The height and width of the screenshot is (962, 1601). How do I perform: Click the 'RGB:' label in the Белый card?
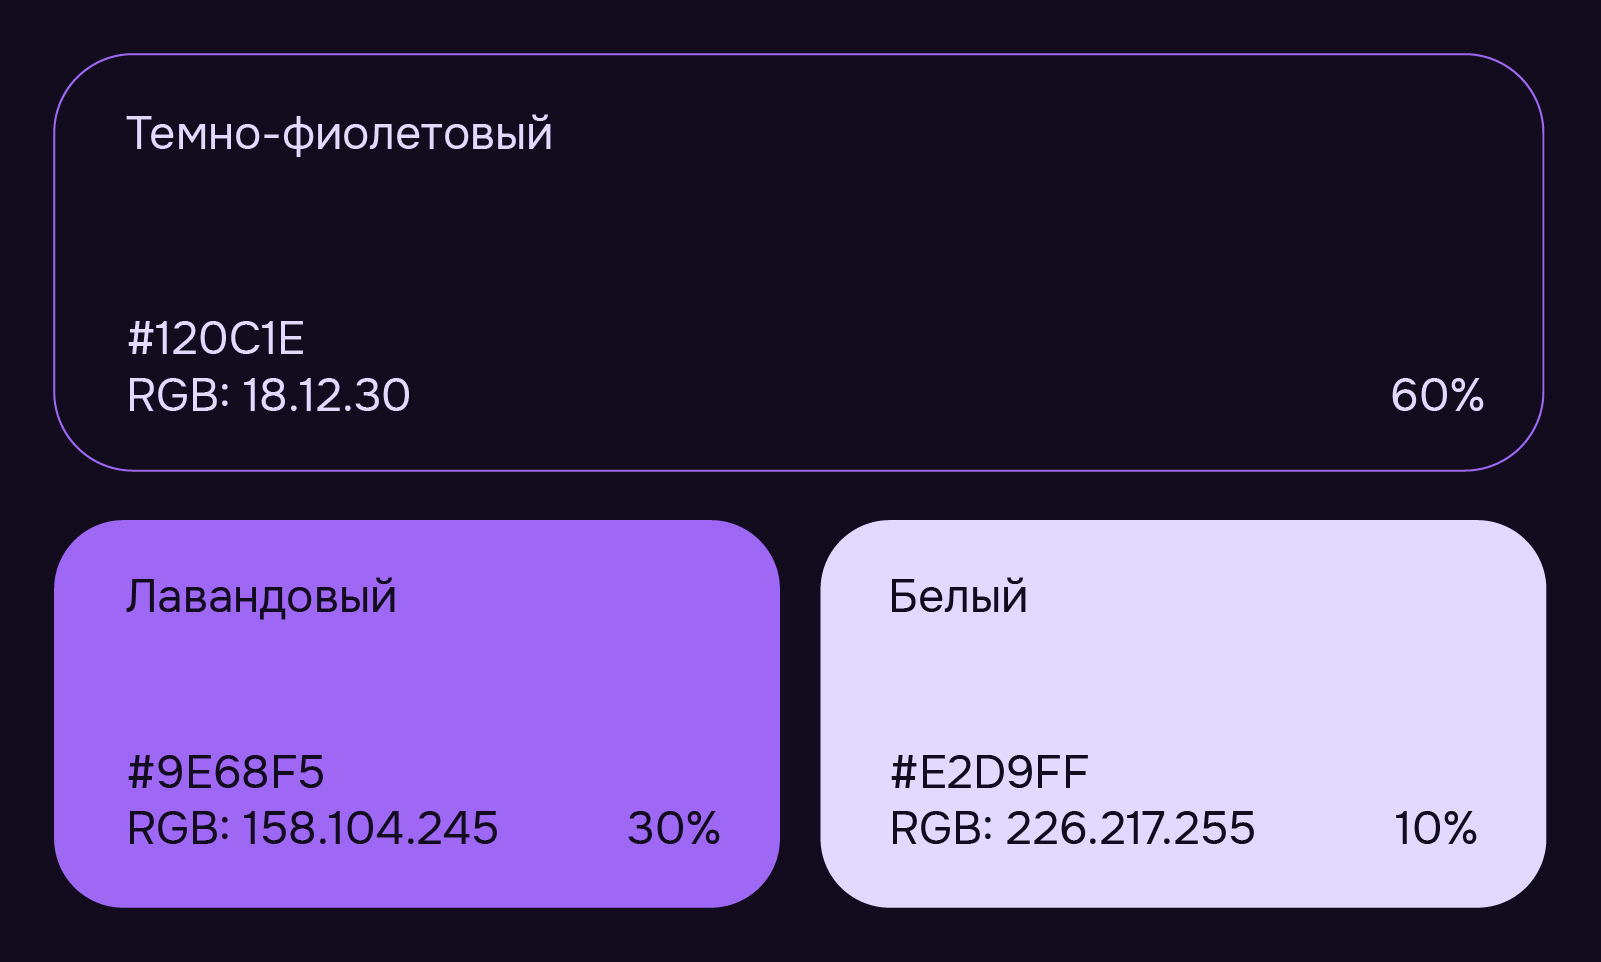tap(941, 829)
